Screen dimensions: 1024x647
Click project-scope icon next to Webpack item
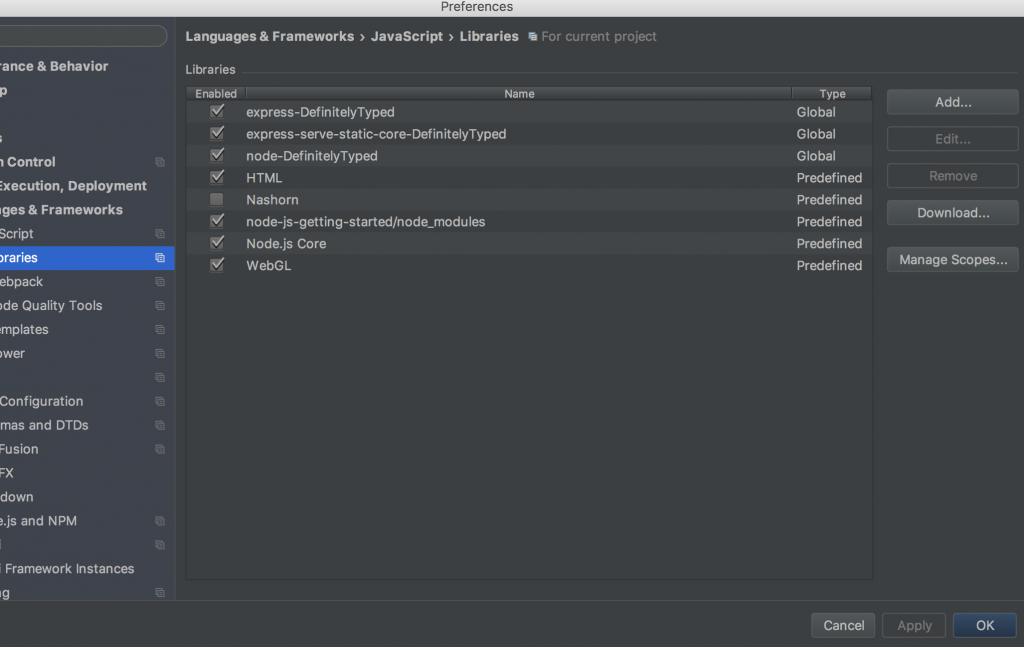[x=159, y=282]
